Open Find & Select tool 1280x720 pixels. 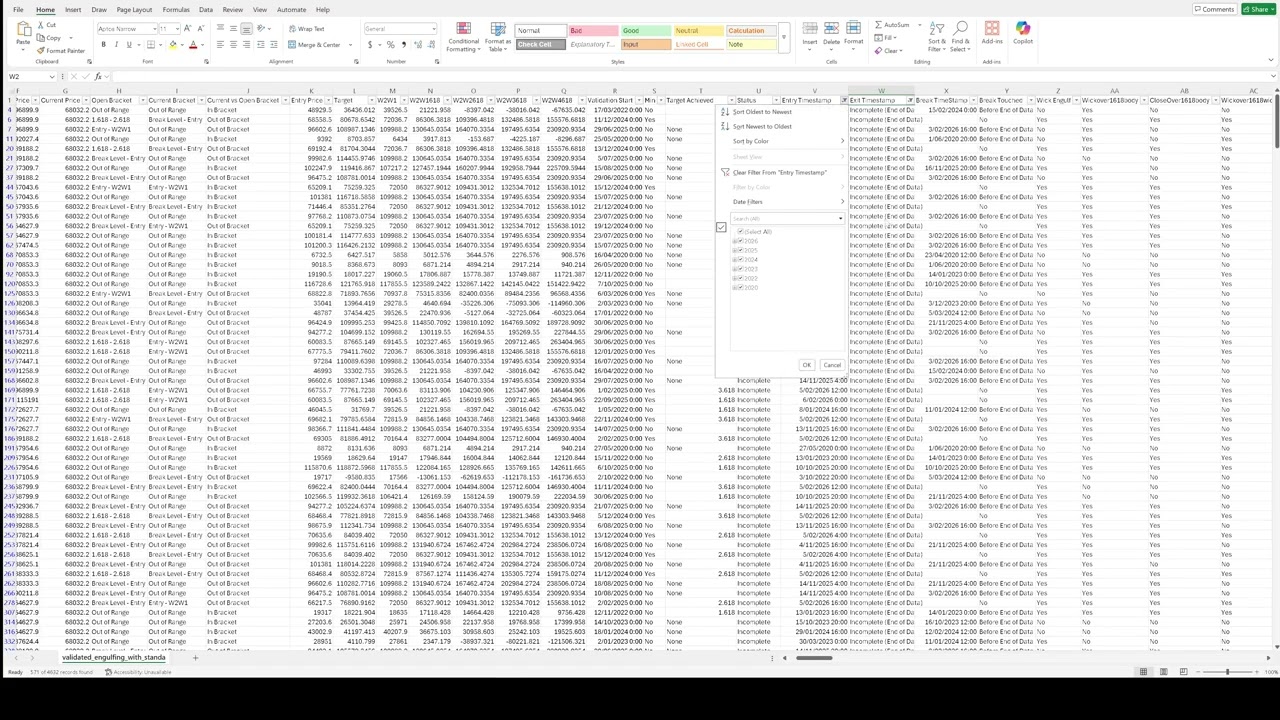pyautogui.click(x=960, y=37)
